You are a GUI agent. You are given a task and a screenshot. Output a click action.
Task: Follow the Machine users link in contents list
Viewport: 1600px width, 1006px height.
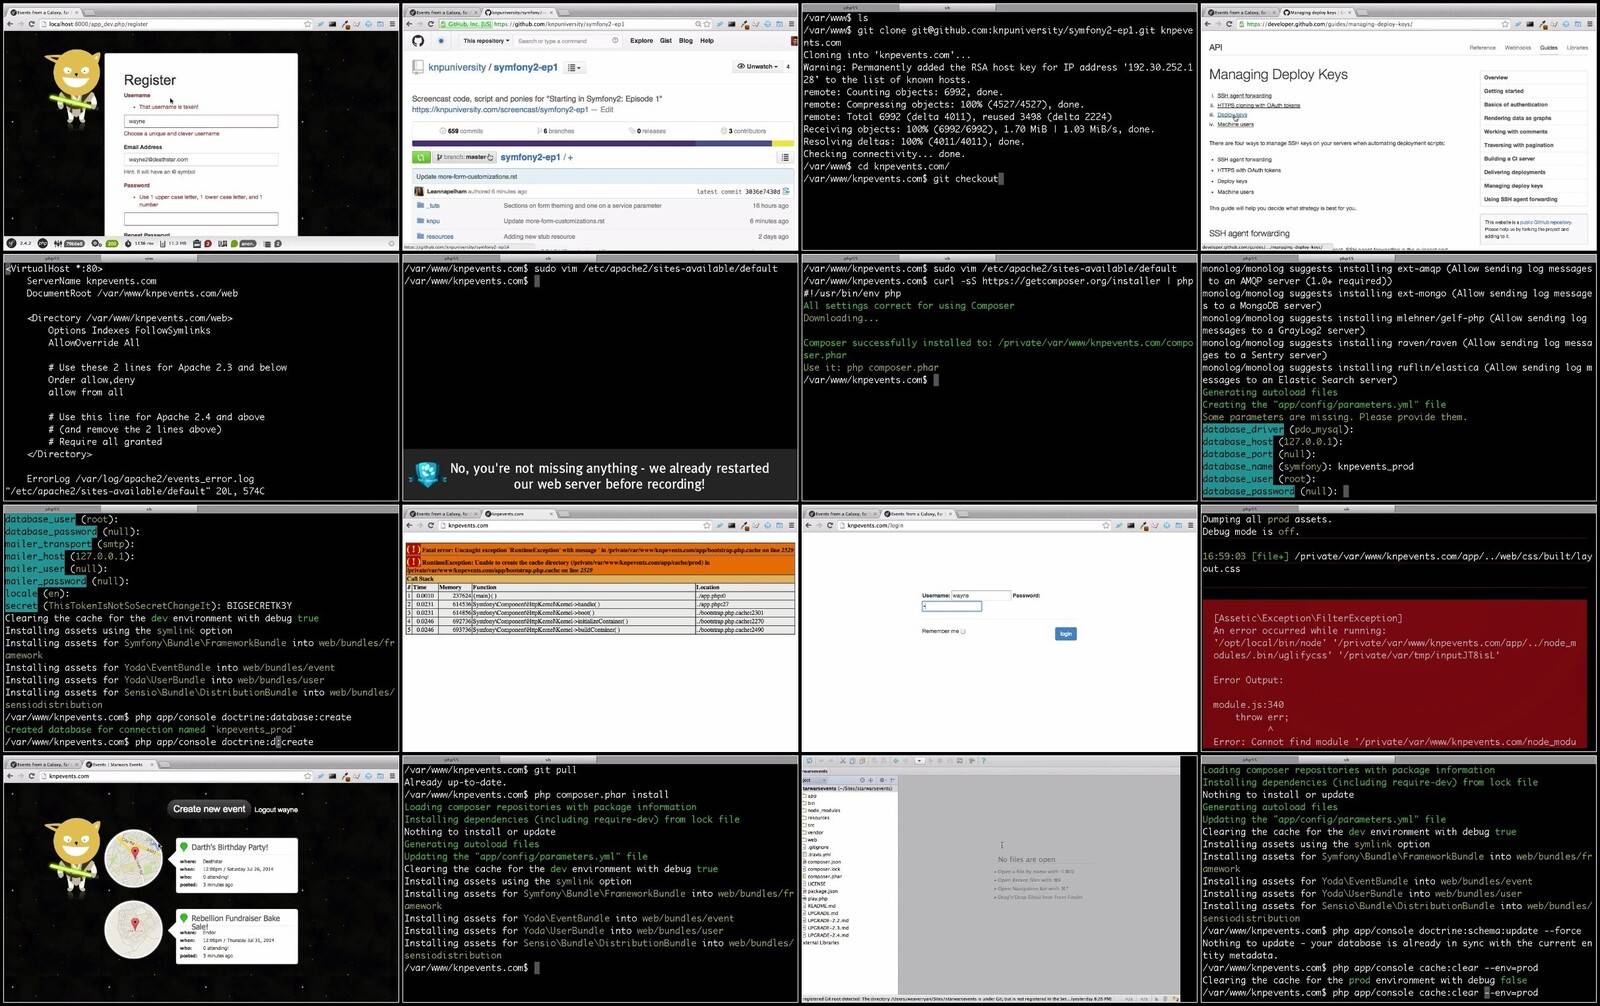(x=1235, y=124)
